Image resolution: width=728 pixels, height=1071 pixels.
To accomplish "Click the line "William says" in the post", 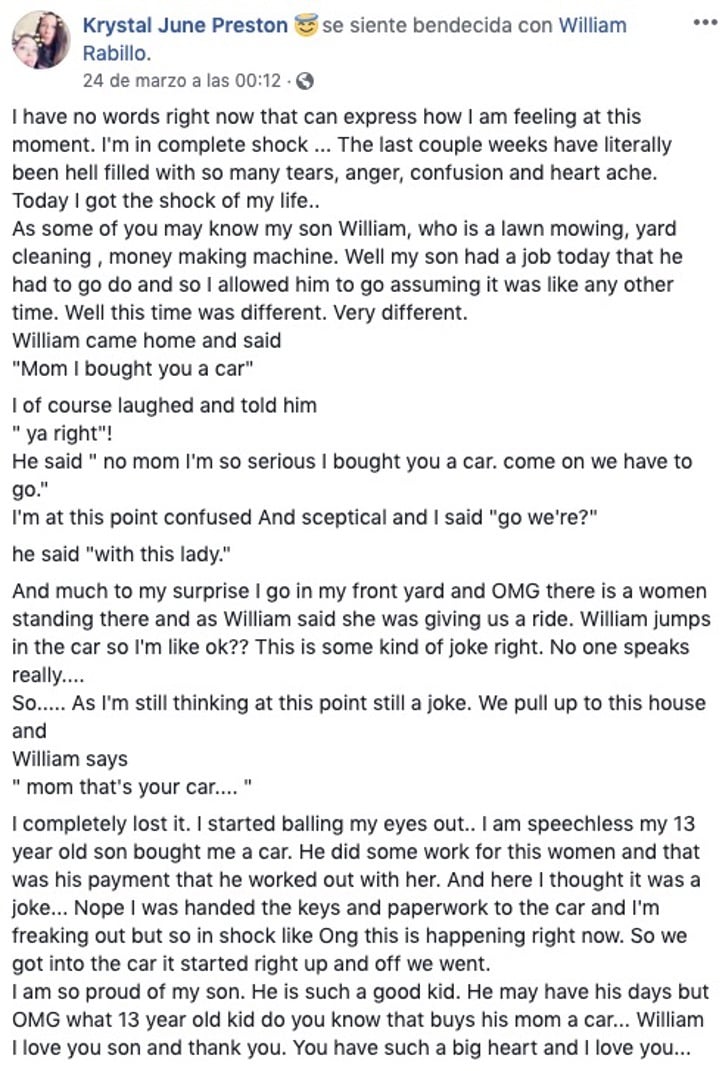I will (70, 758).
